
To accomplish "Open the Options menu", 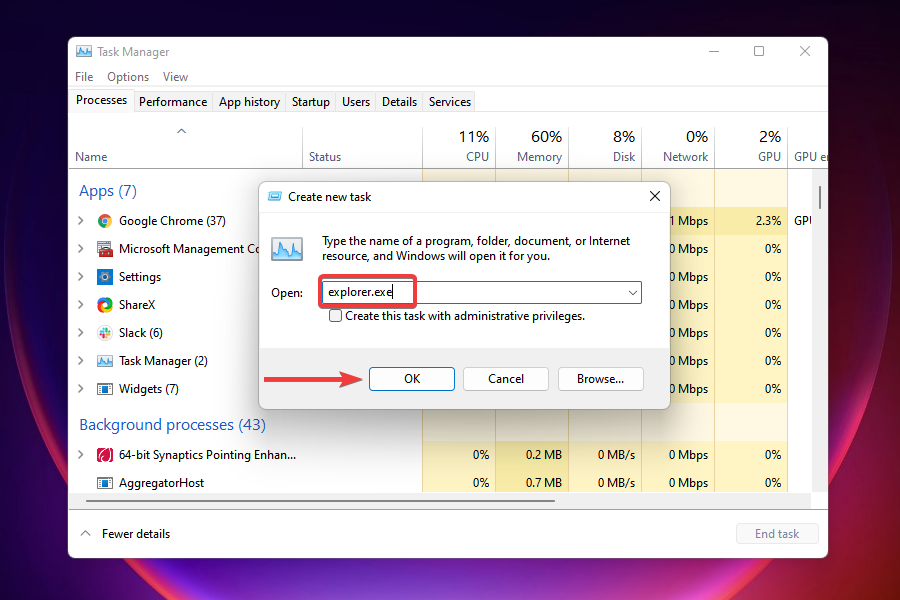I will [x=128, y=76].
